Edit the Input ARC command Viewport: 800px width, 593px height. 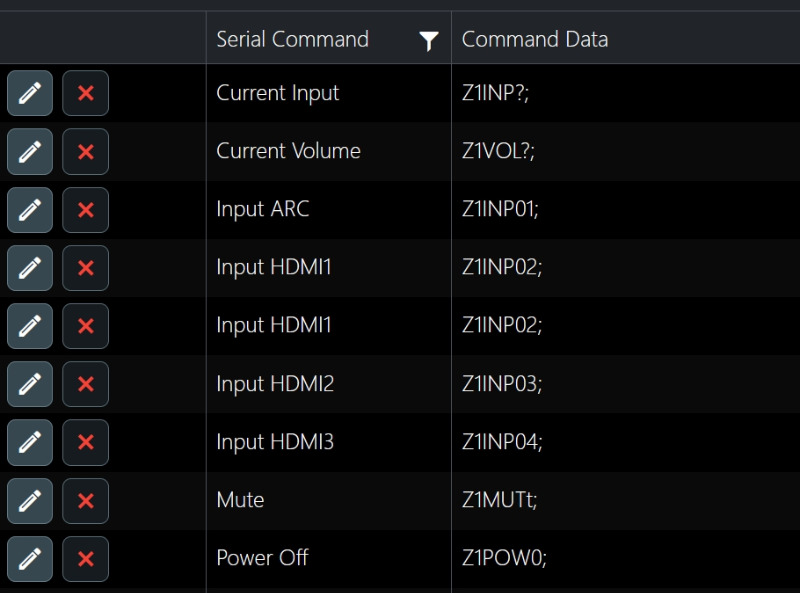tap(30, 210)
